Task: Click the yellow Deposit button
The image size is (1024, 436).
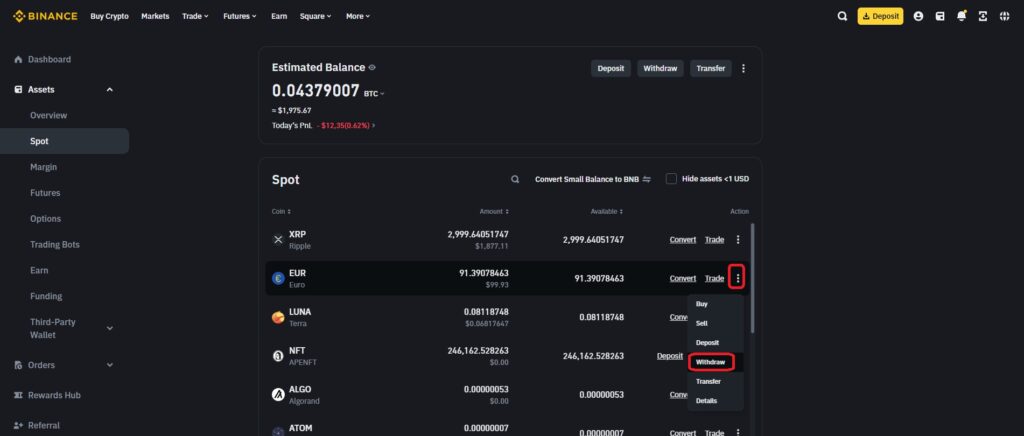Action: point(880,16)
